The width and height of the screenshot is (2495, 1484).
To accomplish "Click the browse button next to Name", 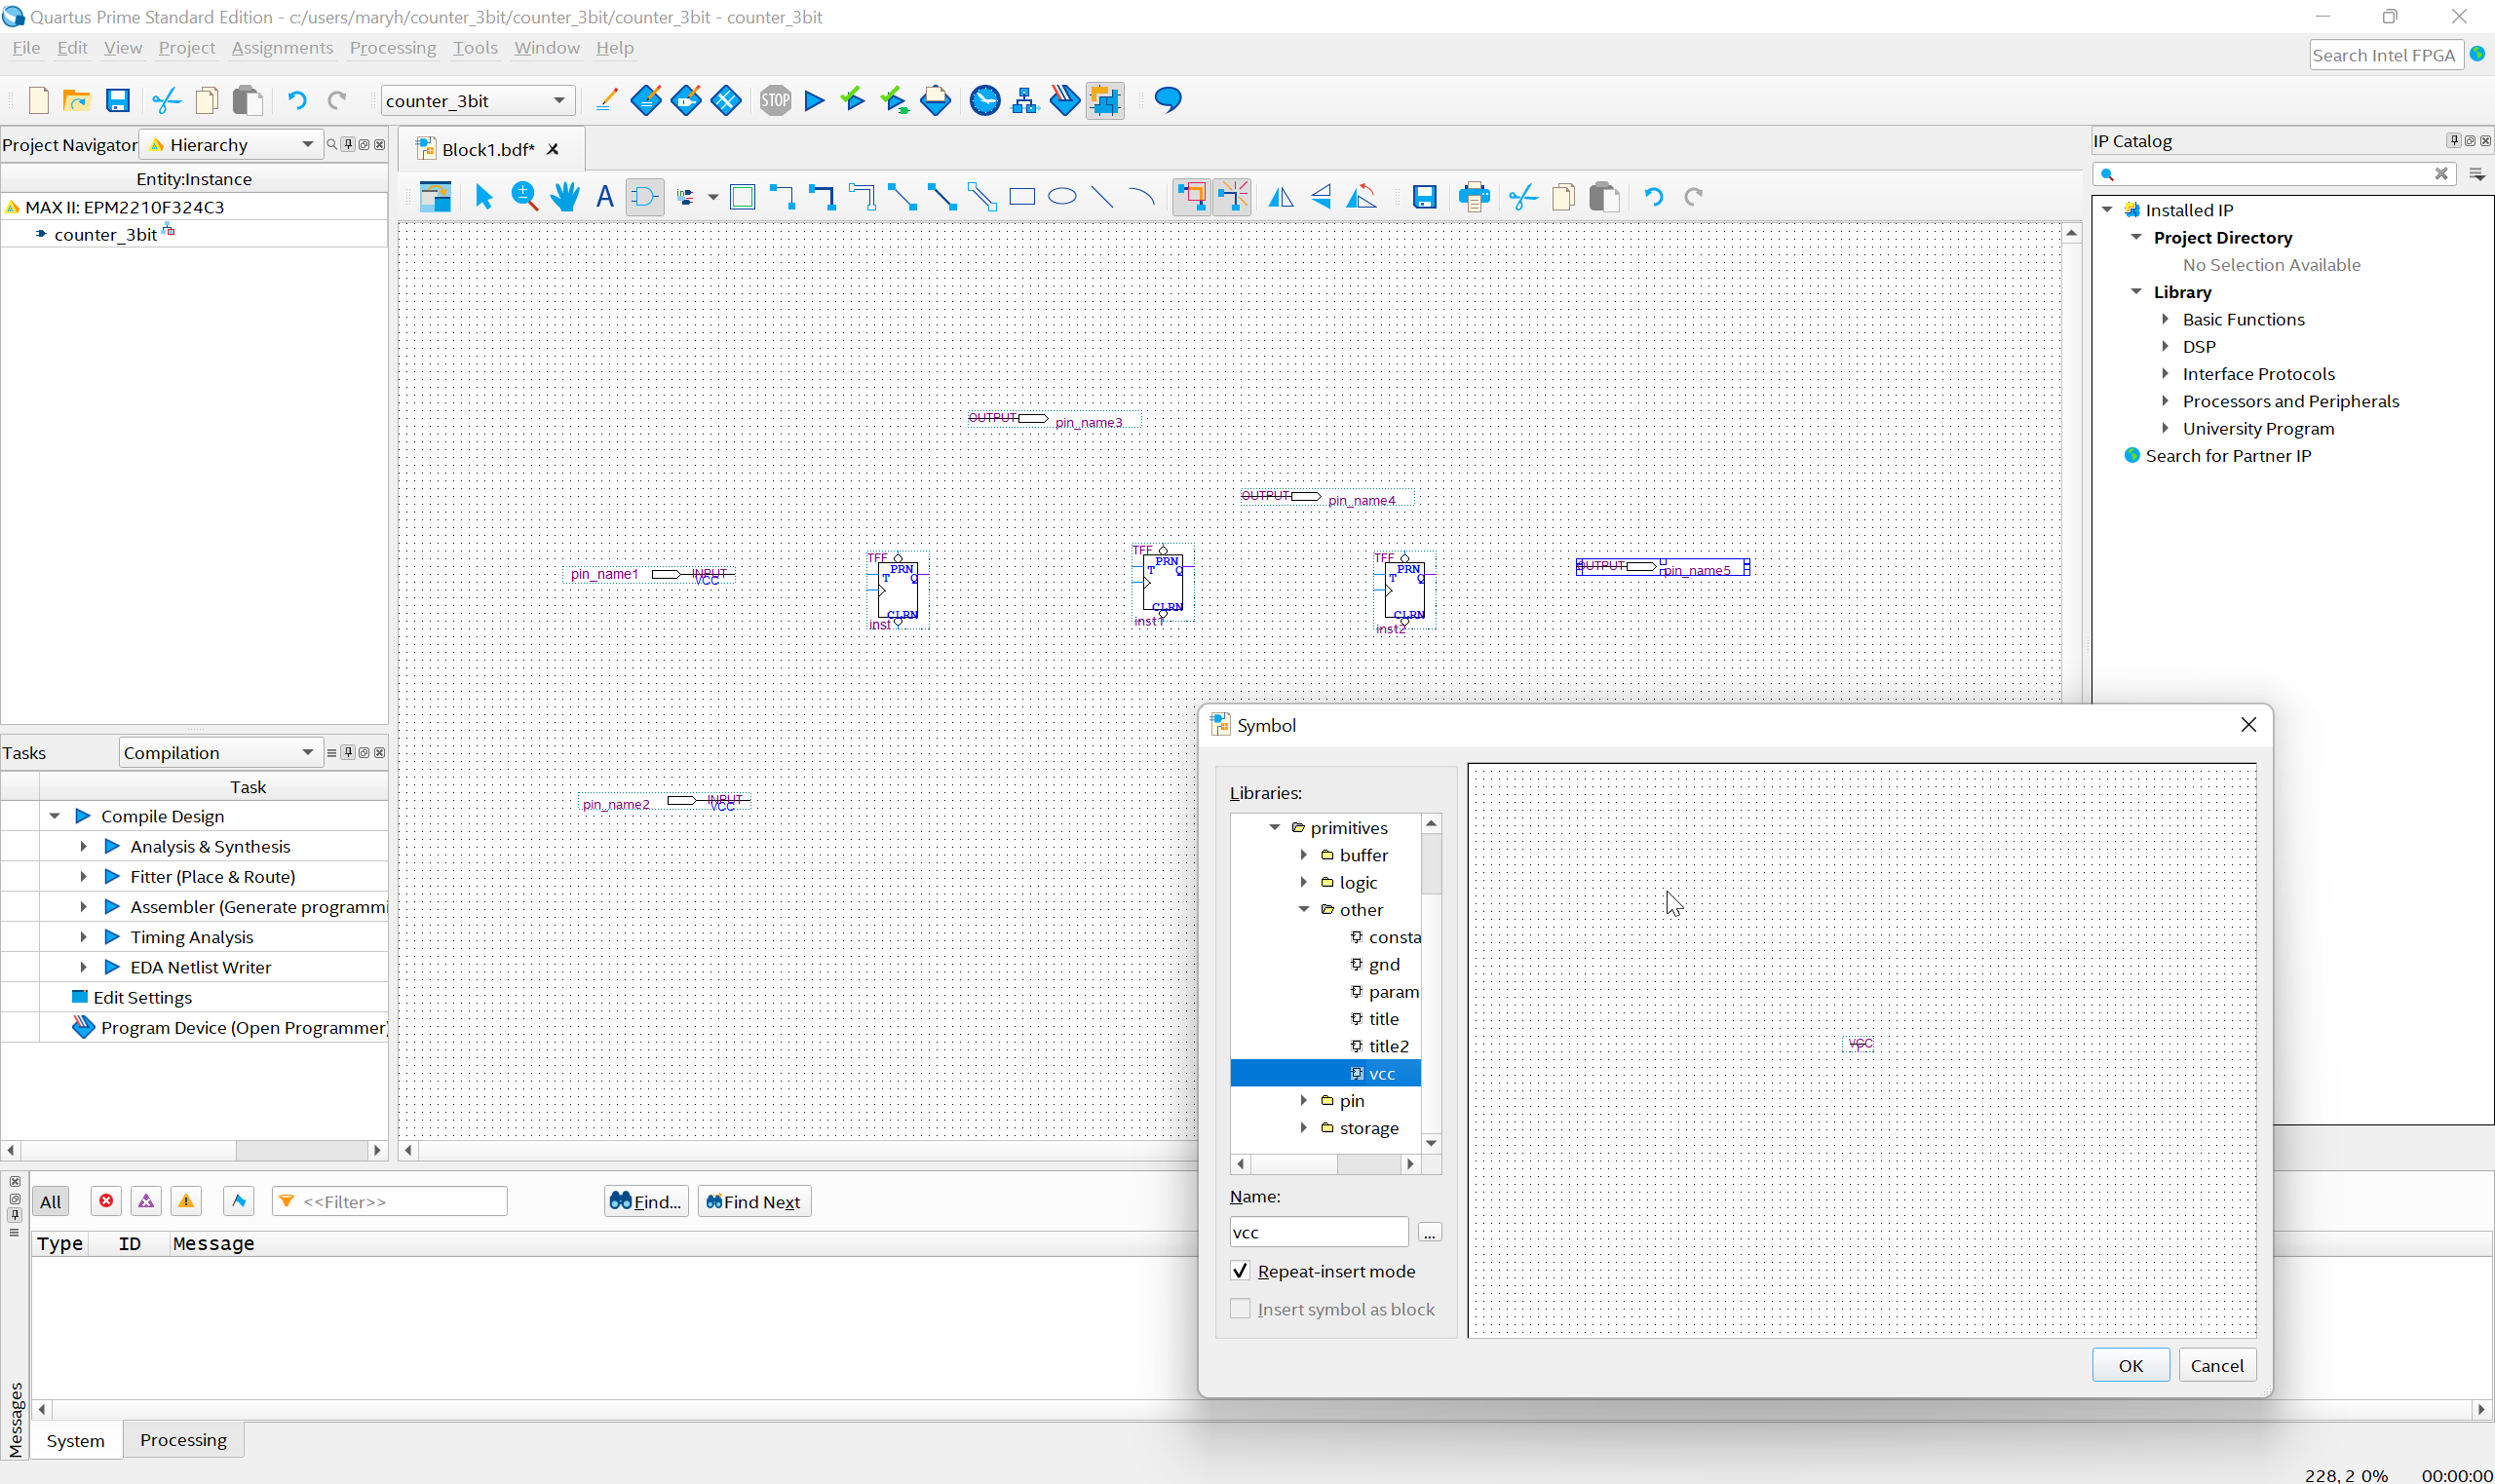I will 1429,1233.
